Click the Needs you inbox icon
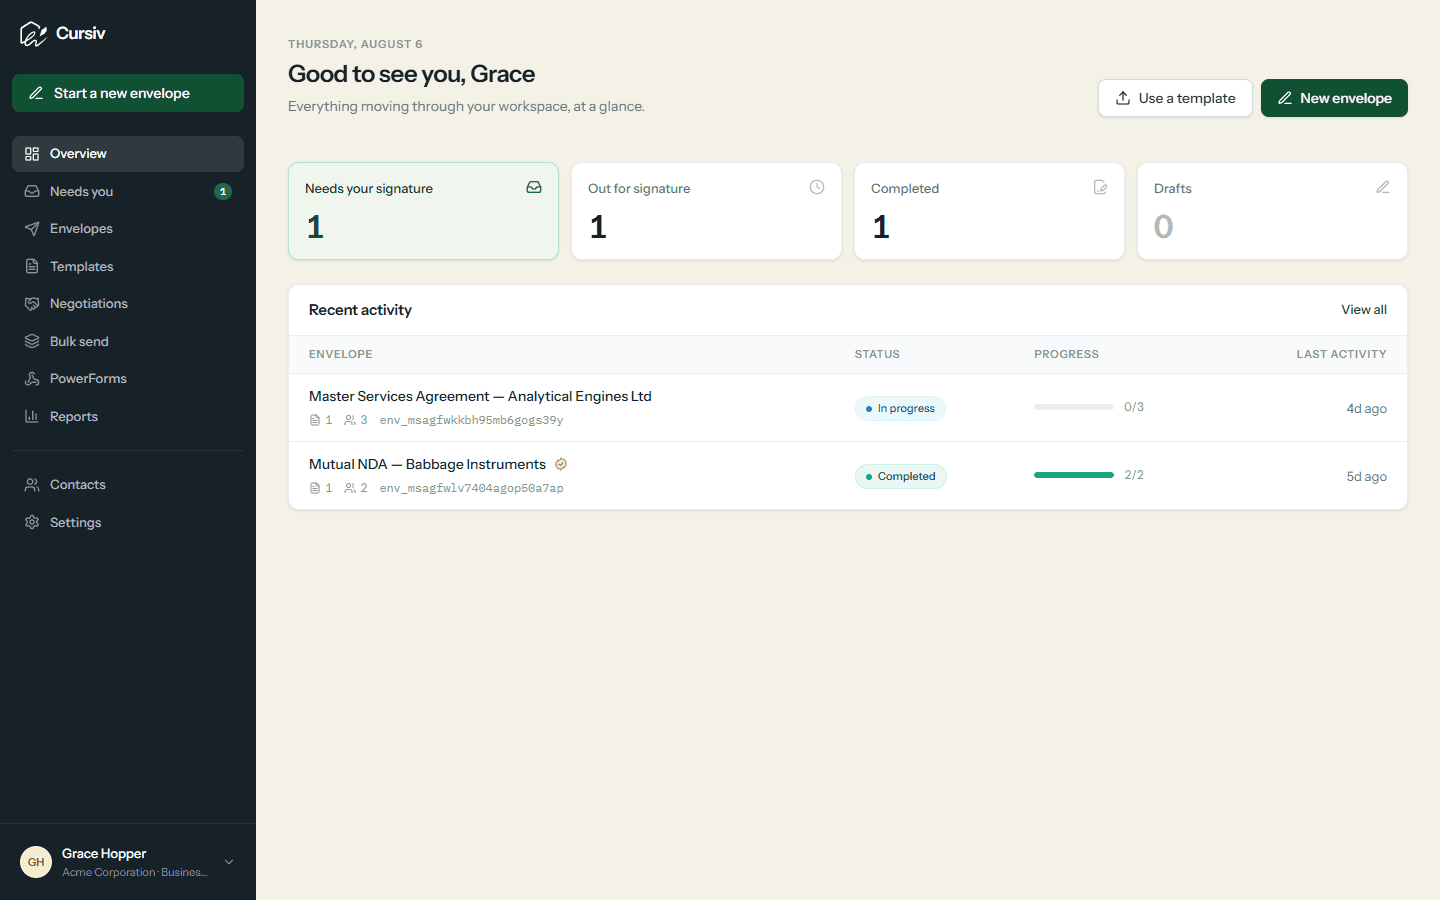1440x900 pixels. pyautogui.click(x=32, y=191)
